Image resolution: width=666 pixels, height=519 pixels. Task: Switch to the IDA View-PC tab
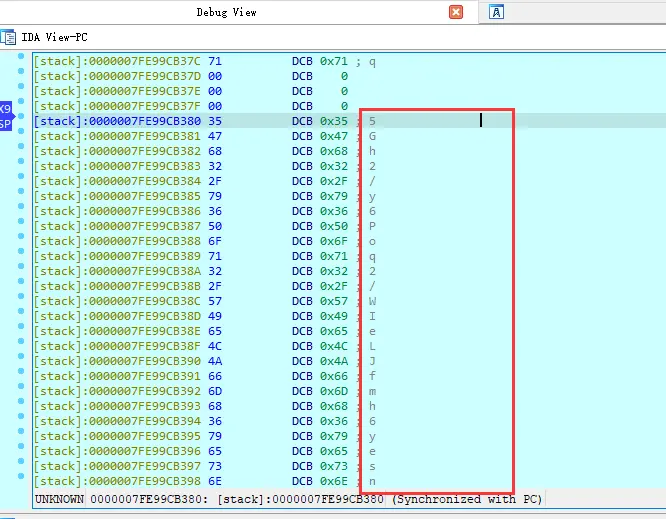(54, 37)
